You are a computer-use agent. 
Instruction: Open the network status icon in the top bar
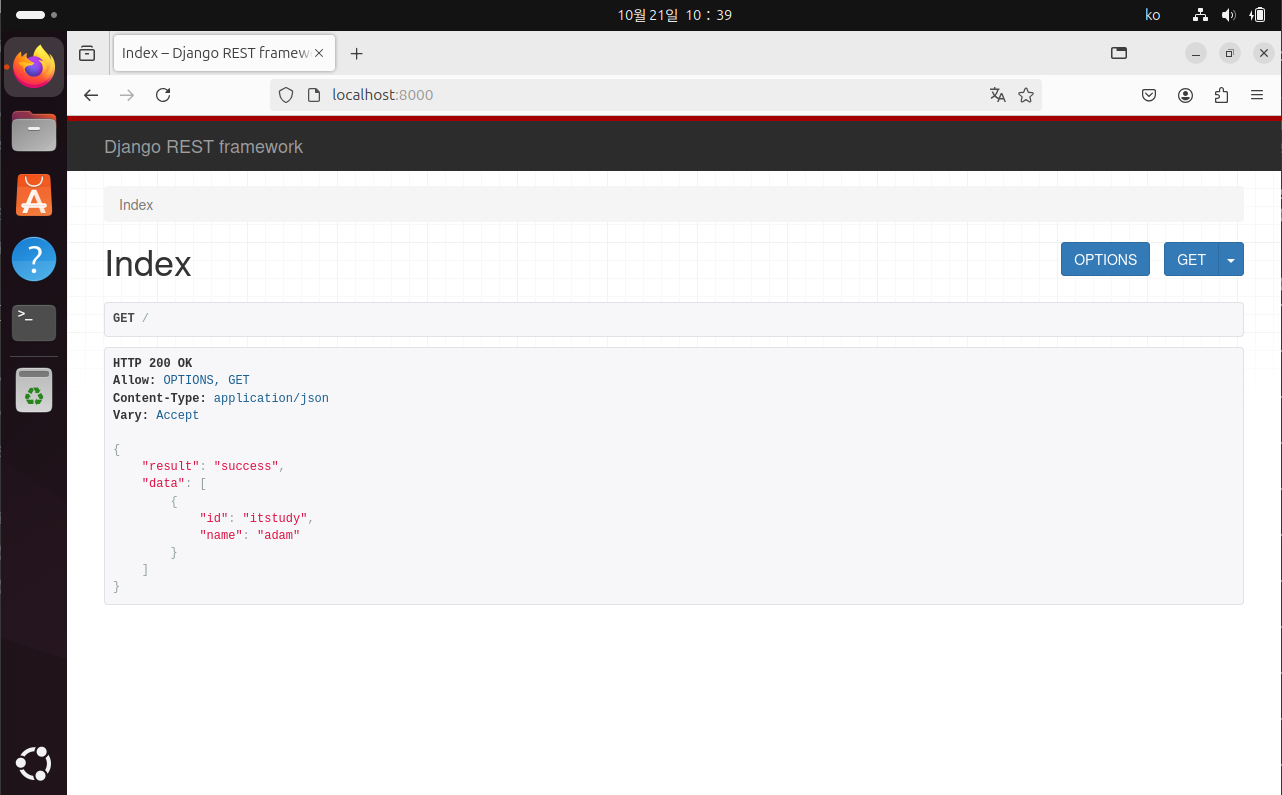(1201, 15)
